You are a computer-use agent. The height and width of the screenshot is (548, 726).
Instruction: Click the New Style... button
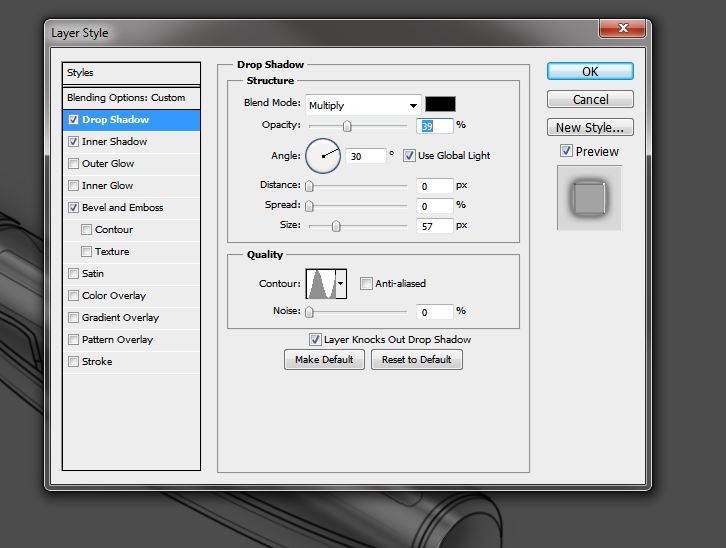point(589,127)
